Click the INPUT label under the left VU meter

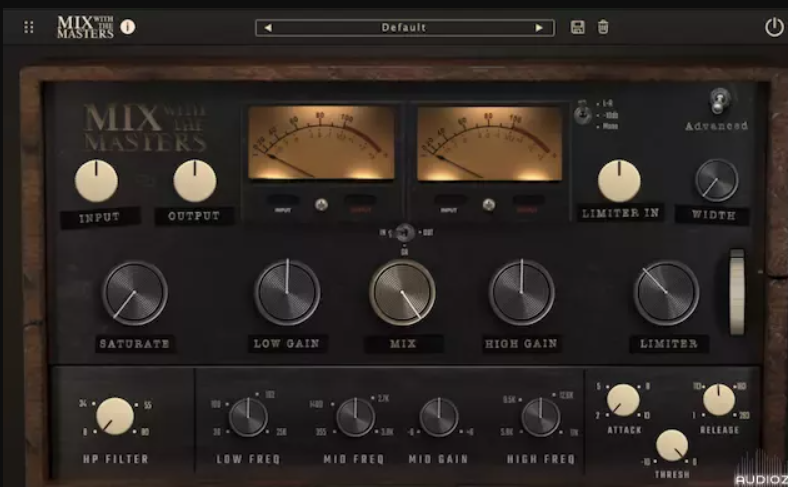tap(283, 210)
